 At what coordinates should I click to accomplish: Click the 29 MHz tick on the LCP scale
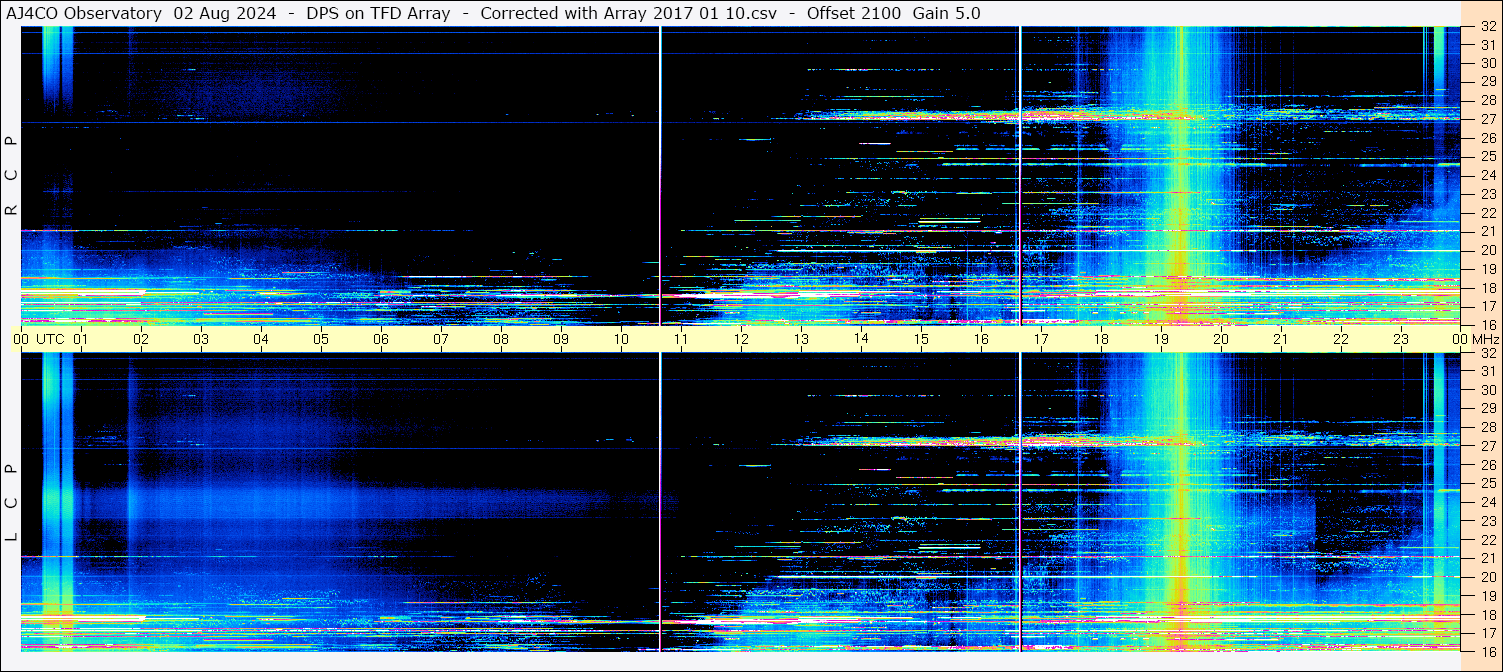[x=1488, y=408]
